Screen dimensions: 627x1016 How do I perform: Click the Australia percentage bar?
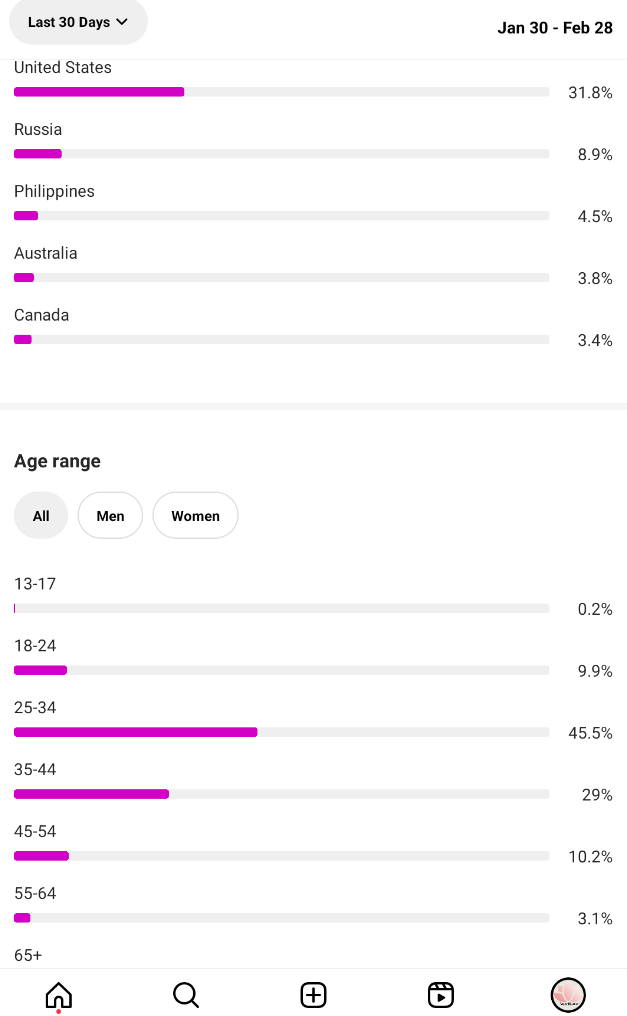pyautogui.click(x=282, y=277)
